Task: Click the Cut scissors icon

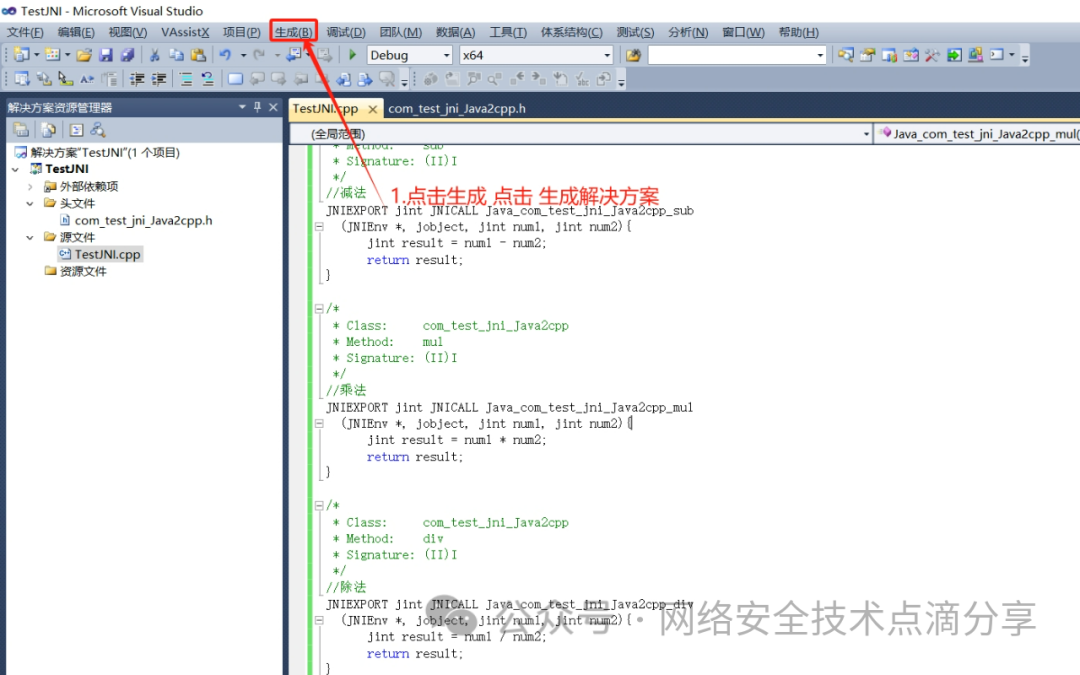Action: (154, 55)
